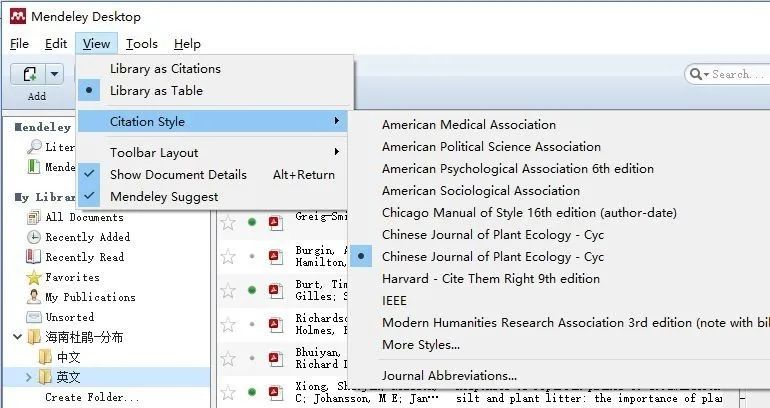The image size is (770, 408).
Task: Toggle read status of Greig-Smith document
Action: (x=252, y=222)
